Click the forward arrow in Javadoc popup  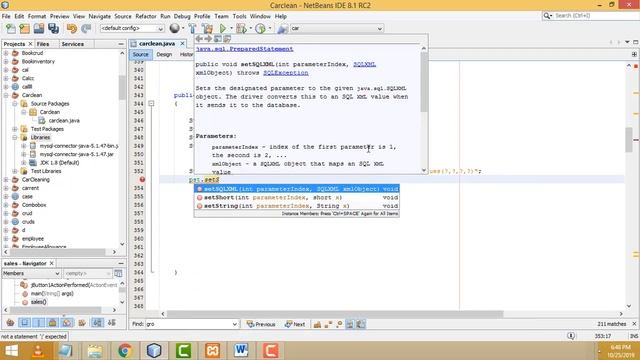[208, 39]
